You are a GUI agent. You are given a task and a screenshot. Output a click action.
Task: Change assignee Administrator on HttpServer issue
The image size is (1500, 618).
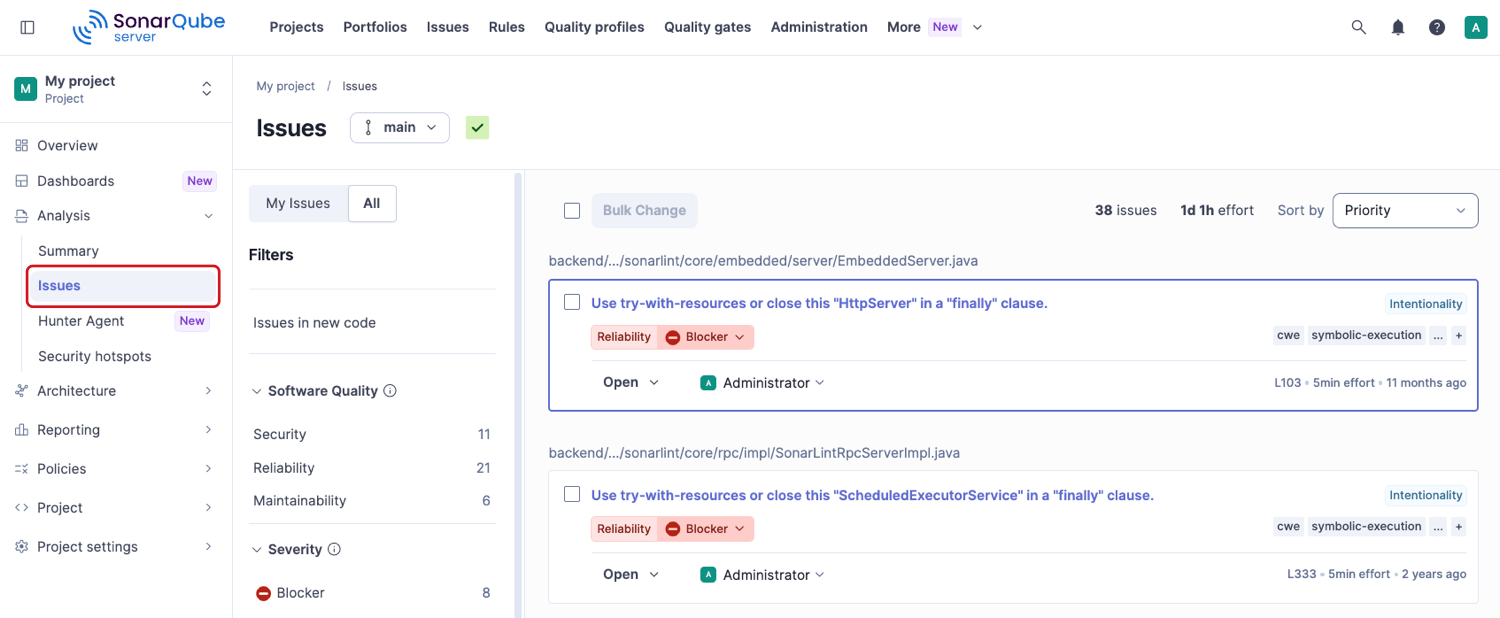tap(763, 383)
